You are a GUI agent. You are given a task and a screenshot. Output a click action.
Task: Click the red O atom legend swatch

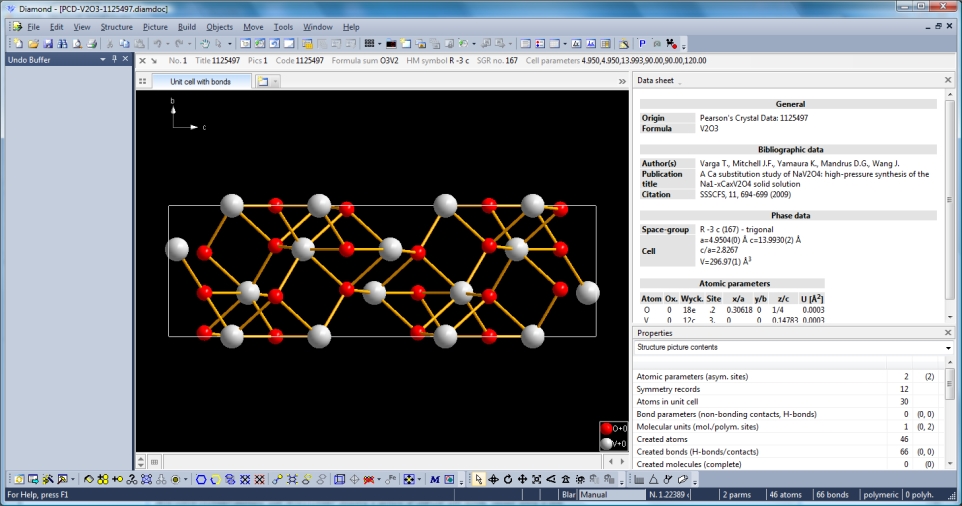pyautogui.click(x=606, y=428)
